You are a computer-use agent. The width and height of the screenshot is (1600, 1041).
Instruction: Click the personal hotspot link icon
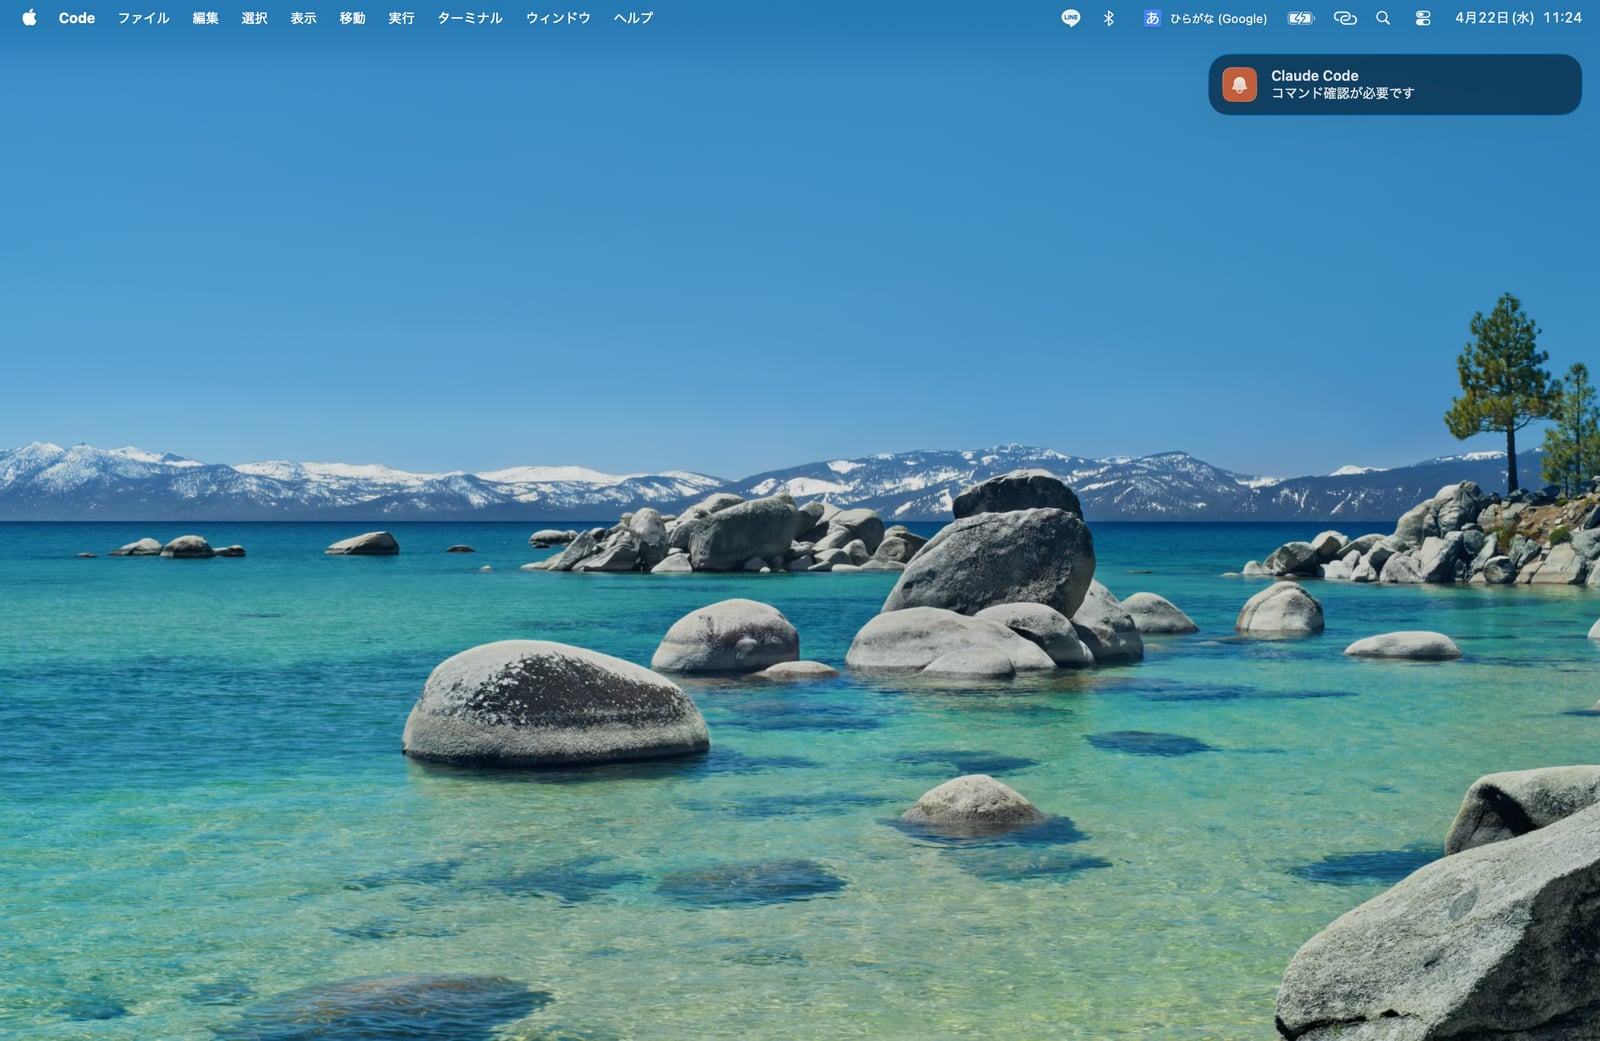point(1345,17)
